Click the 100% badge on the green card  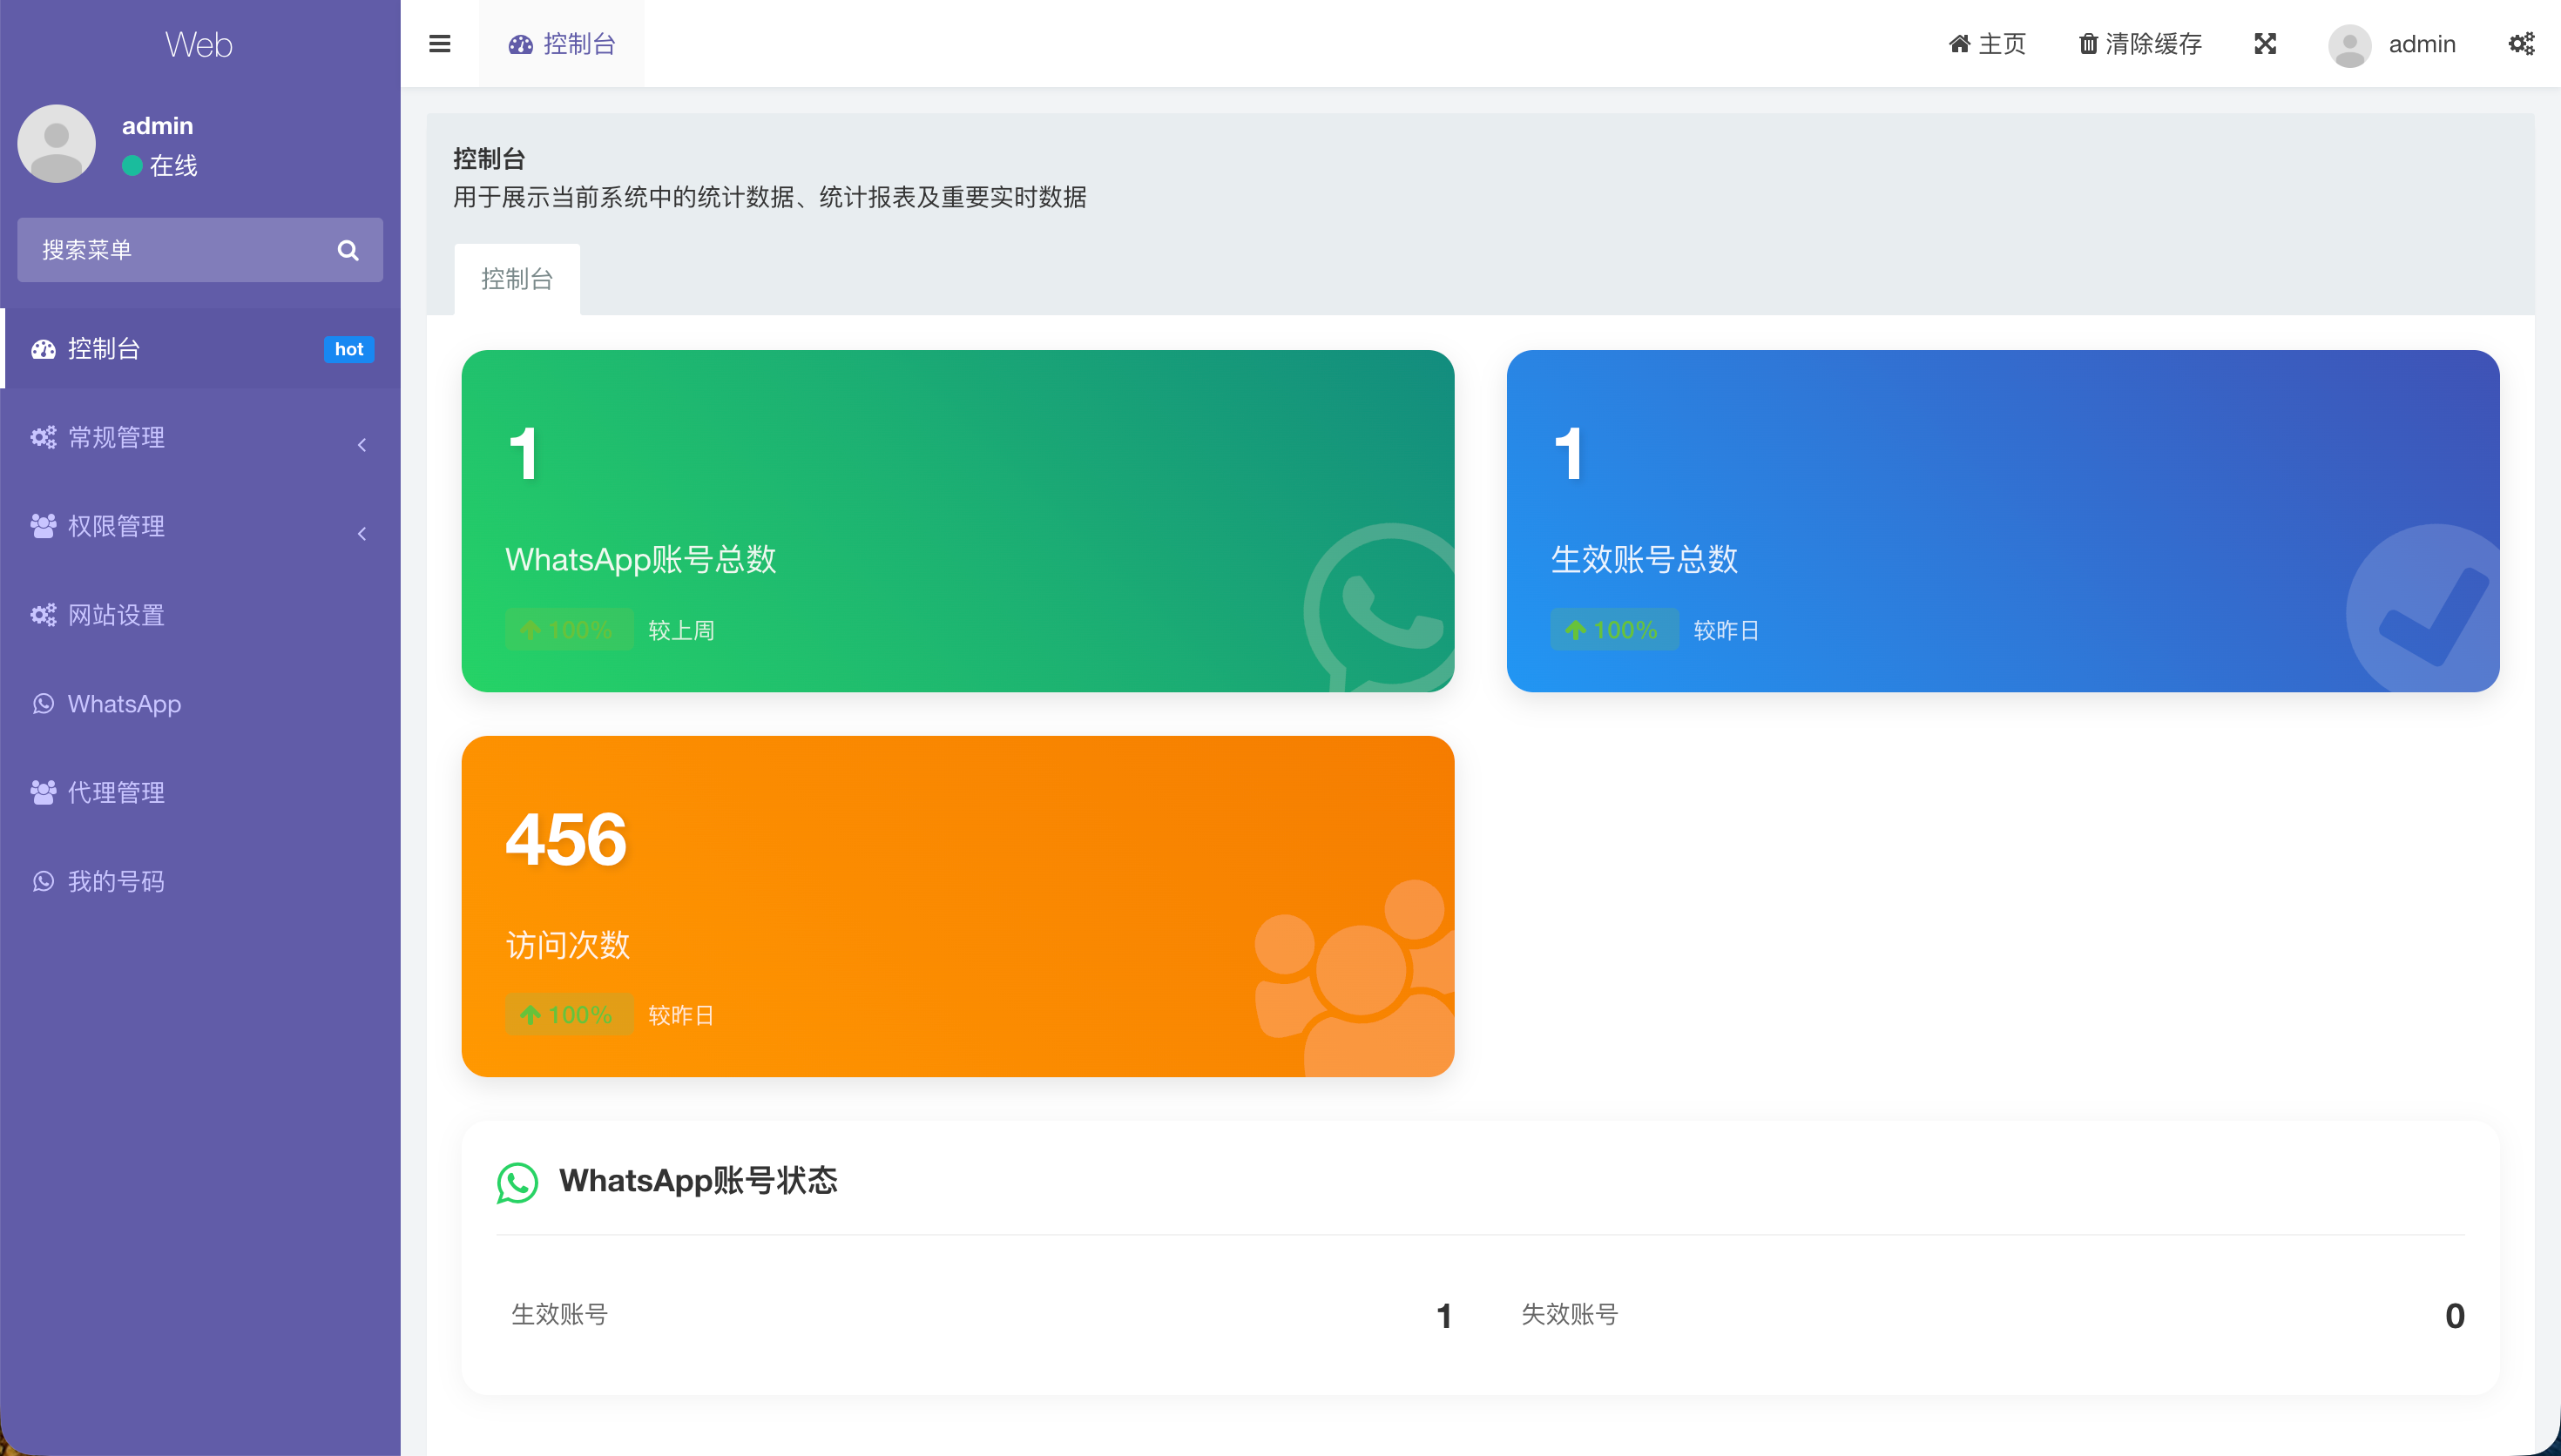pos(569,630)
